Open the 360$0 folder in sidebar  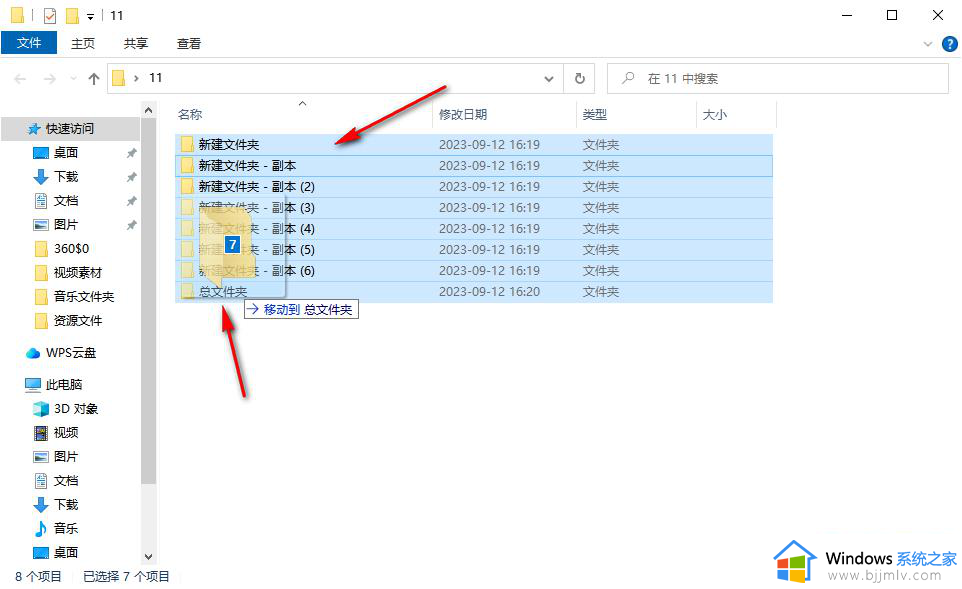click(x=71, y=248)
